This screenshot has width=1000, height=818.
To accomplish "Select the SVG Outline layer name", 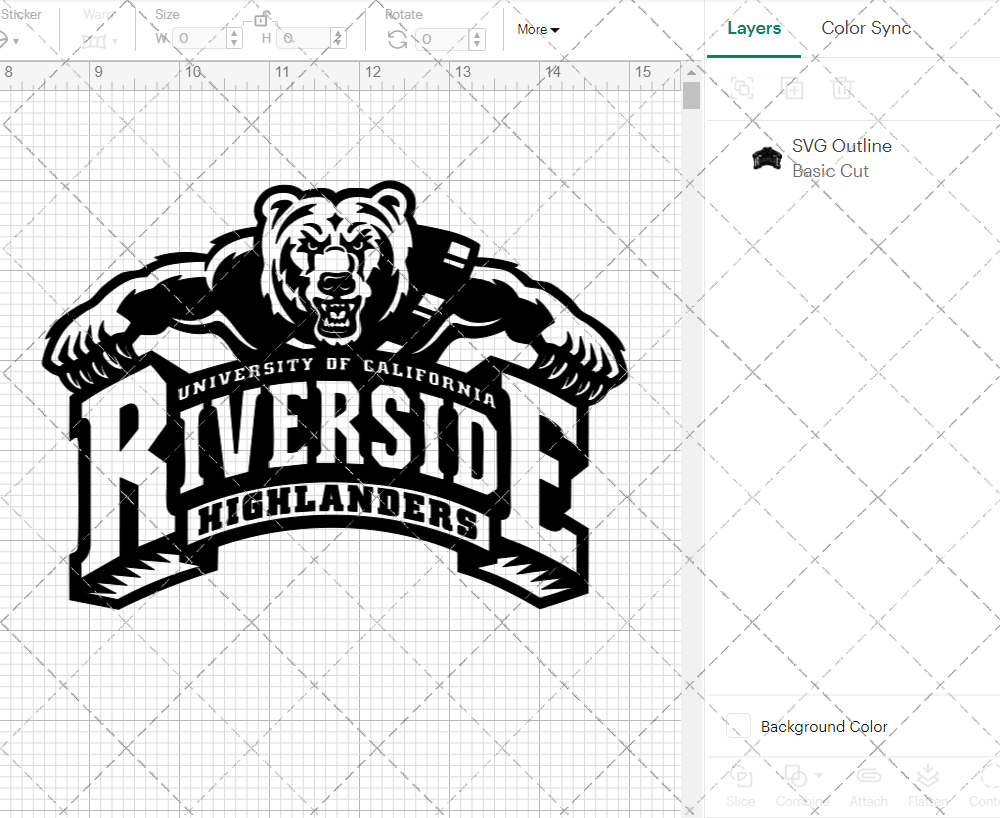I will click(x=842, y=146).
